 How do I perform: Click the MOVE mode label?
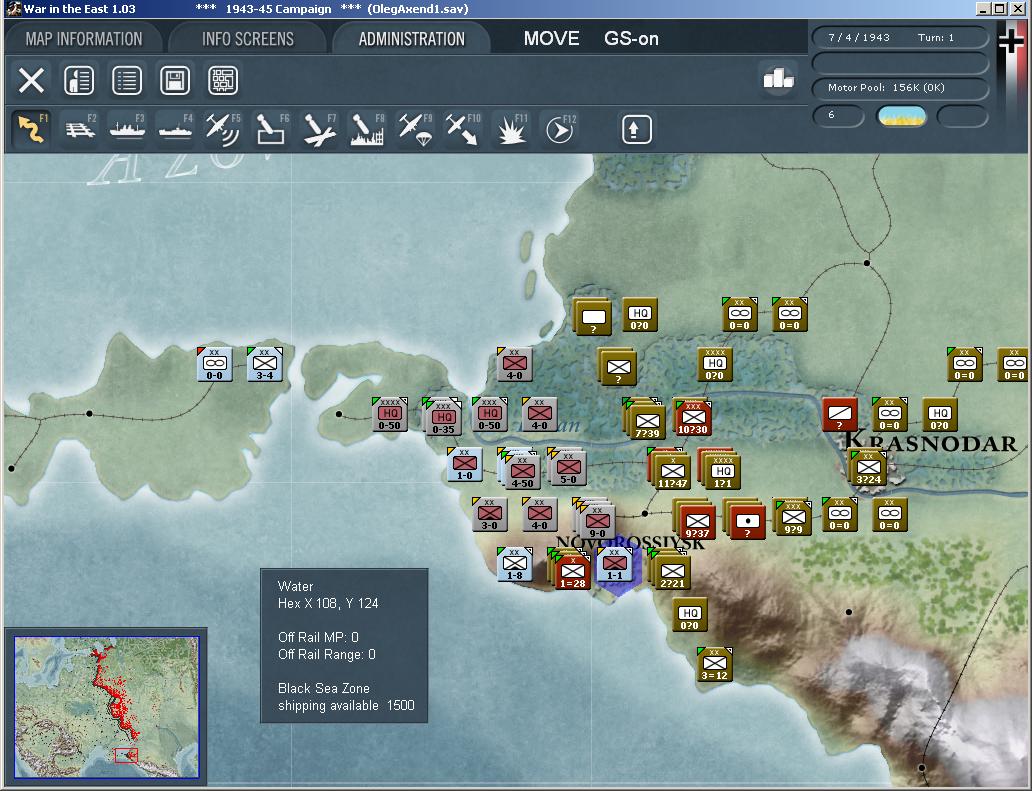coord(552,38)
